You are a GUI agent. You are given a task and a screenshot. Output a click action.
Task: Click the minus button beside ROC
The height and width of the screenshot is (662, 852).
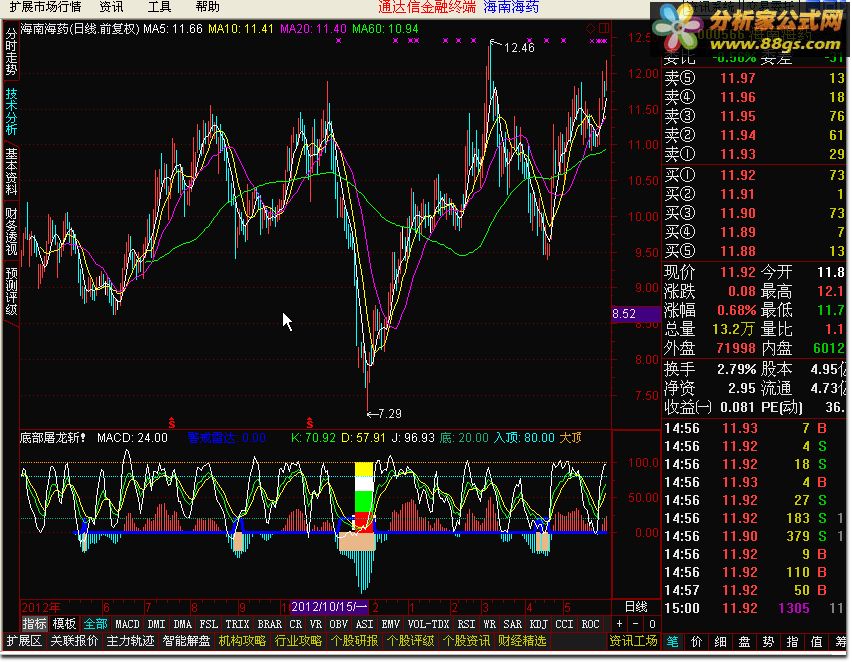636,624
